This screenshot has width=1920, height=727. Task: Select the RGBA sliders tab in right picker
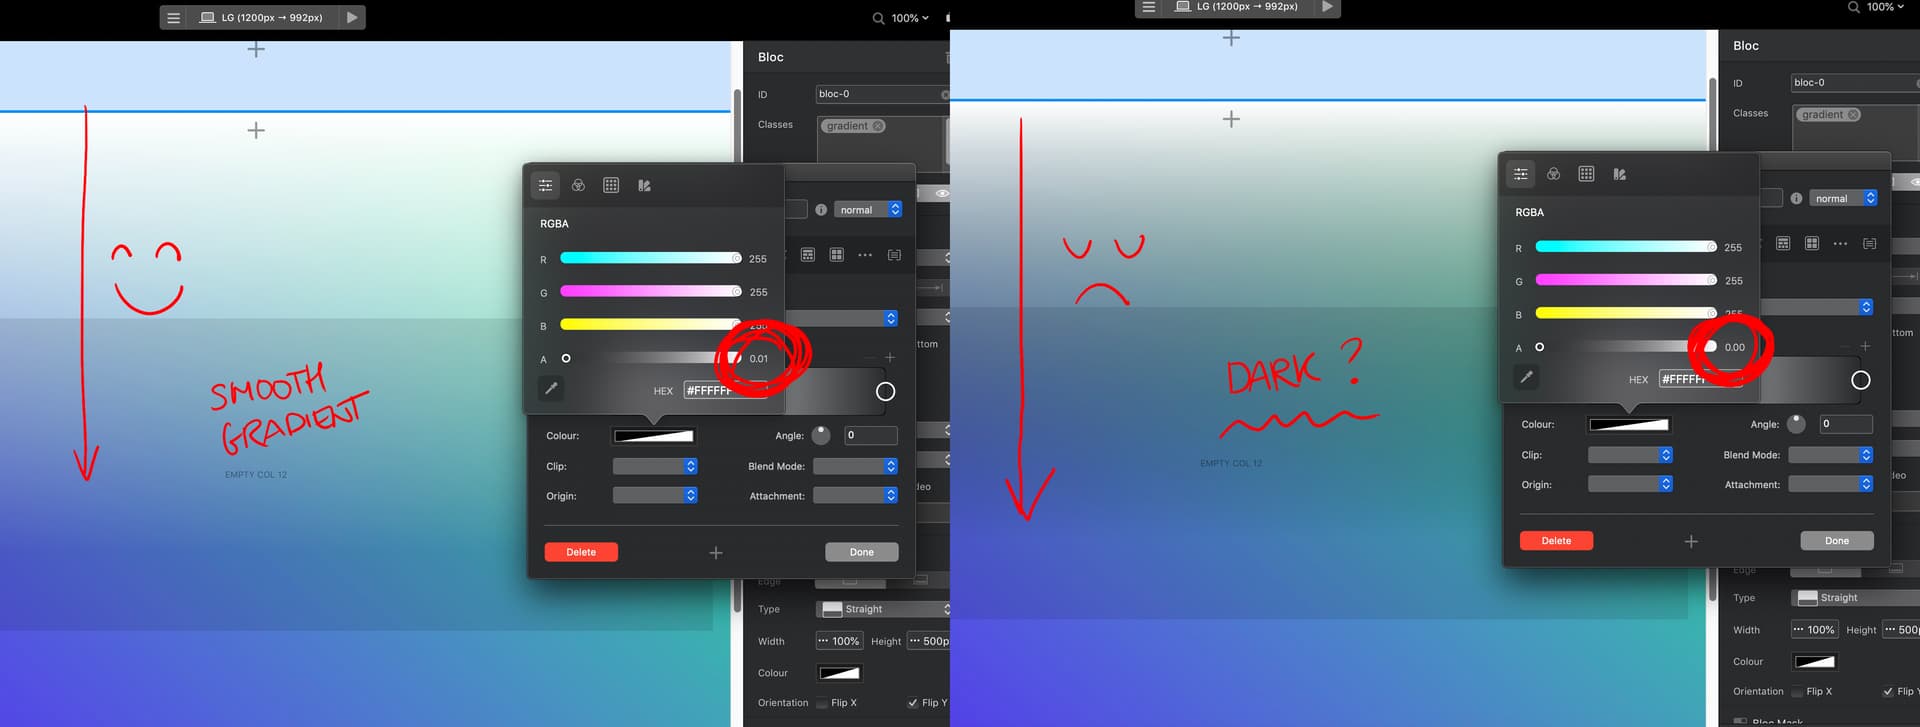pos(1520,174)
